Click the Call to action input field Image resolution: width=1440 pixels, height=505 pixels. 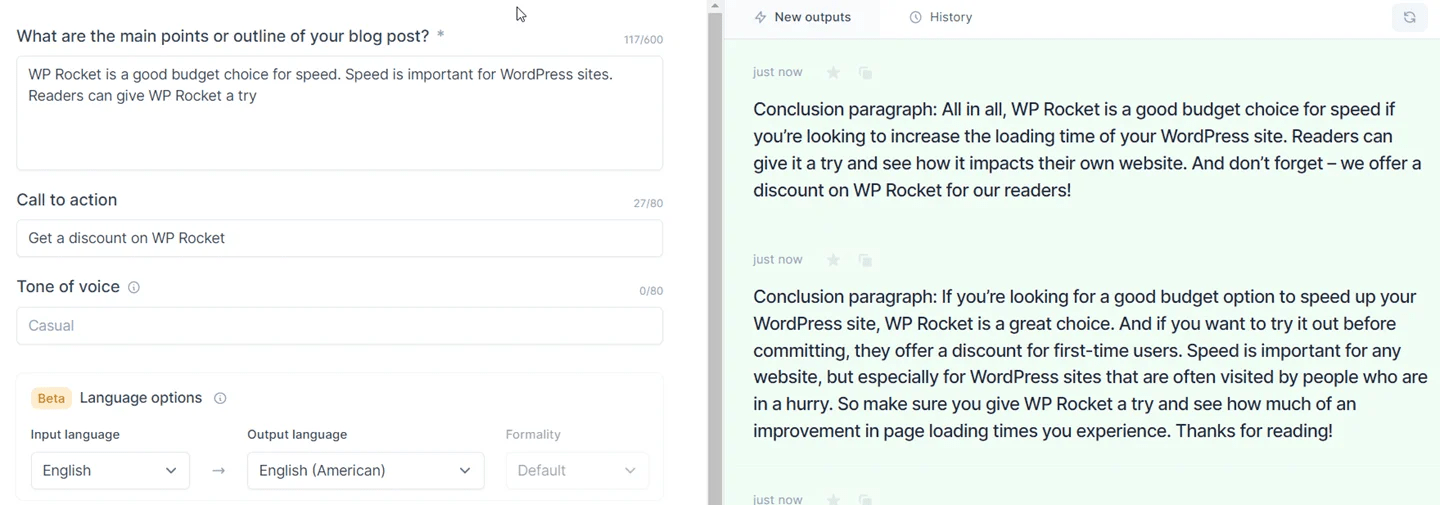coord(339,238)
